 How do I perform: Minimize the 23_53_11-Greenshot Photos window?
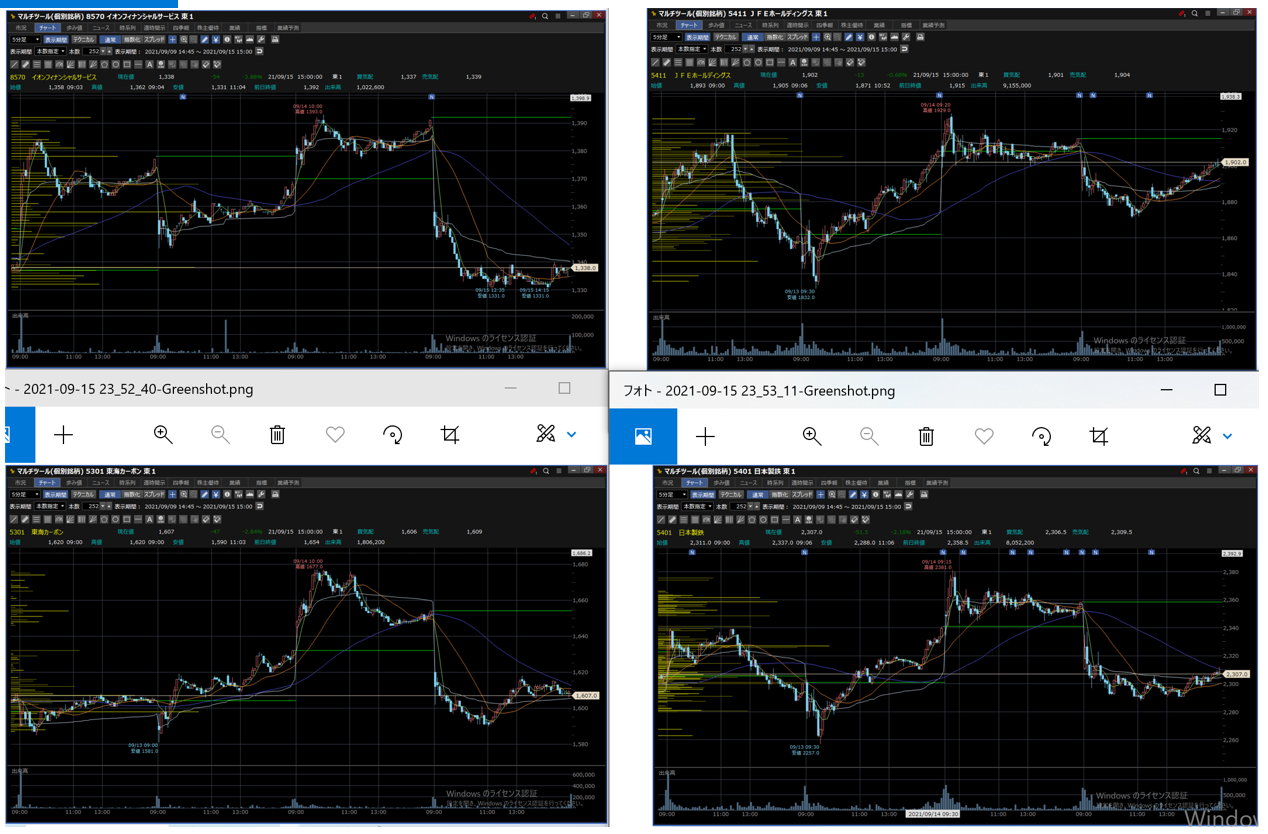pos(1166,390)
